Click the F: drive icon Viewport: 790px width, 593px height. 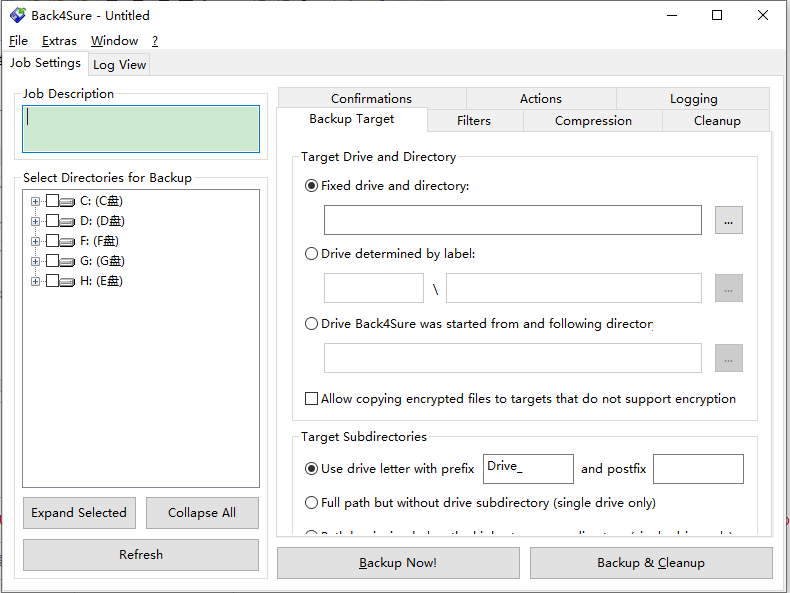click(x=68, y=241)
